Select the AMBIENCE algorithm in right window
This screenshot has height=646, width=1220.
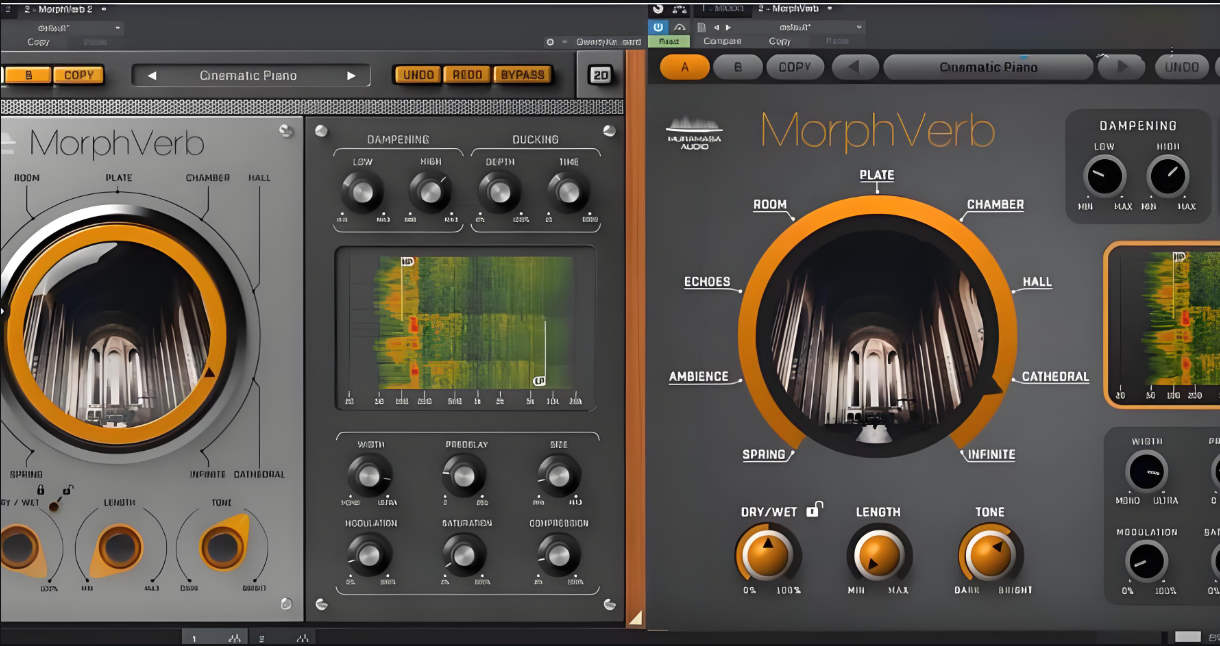pyautogui.click(x=699, y=377)
